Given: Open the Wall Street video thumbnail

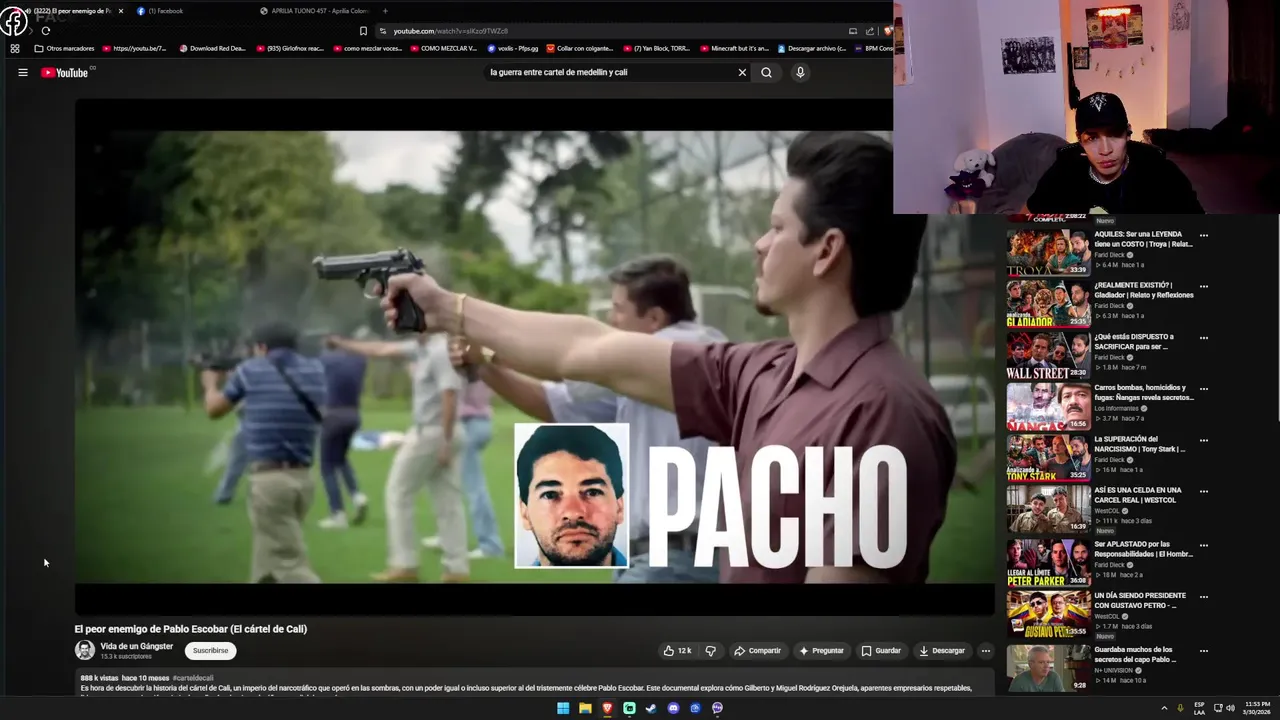Looking at the screenshot, I should (1048, 355).
